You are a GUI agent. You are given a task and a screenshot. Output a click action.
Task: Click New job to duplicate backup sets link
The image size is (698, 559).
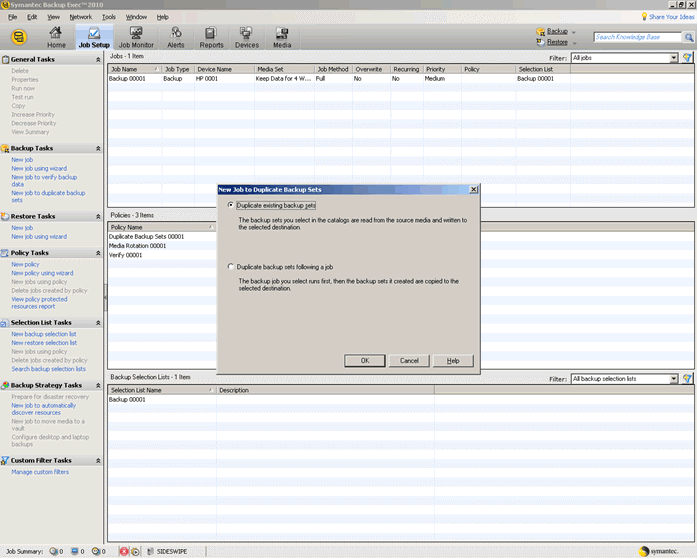click(48, 196)
